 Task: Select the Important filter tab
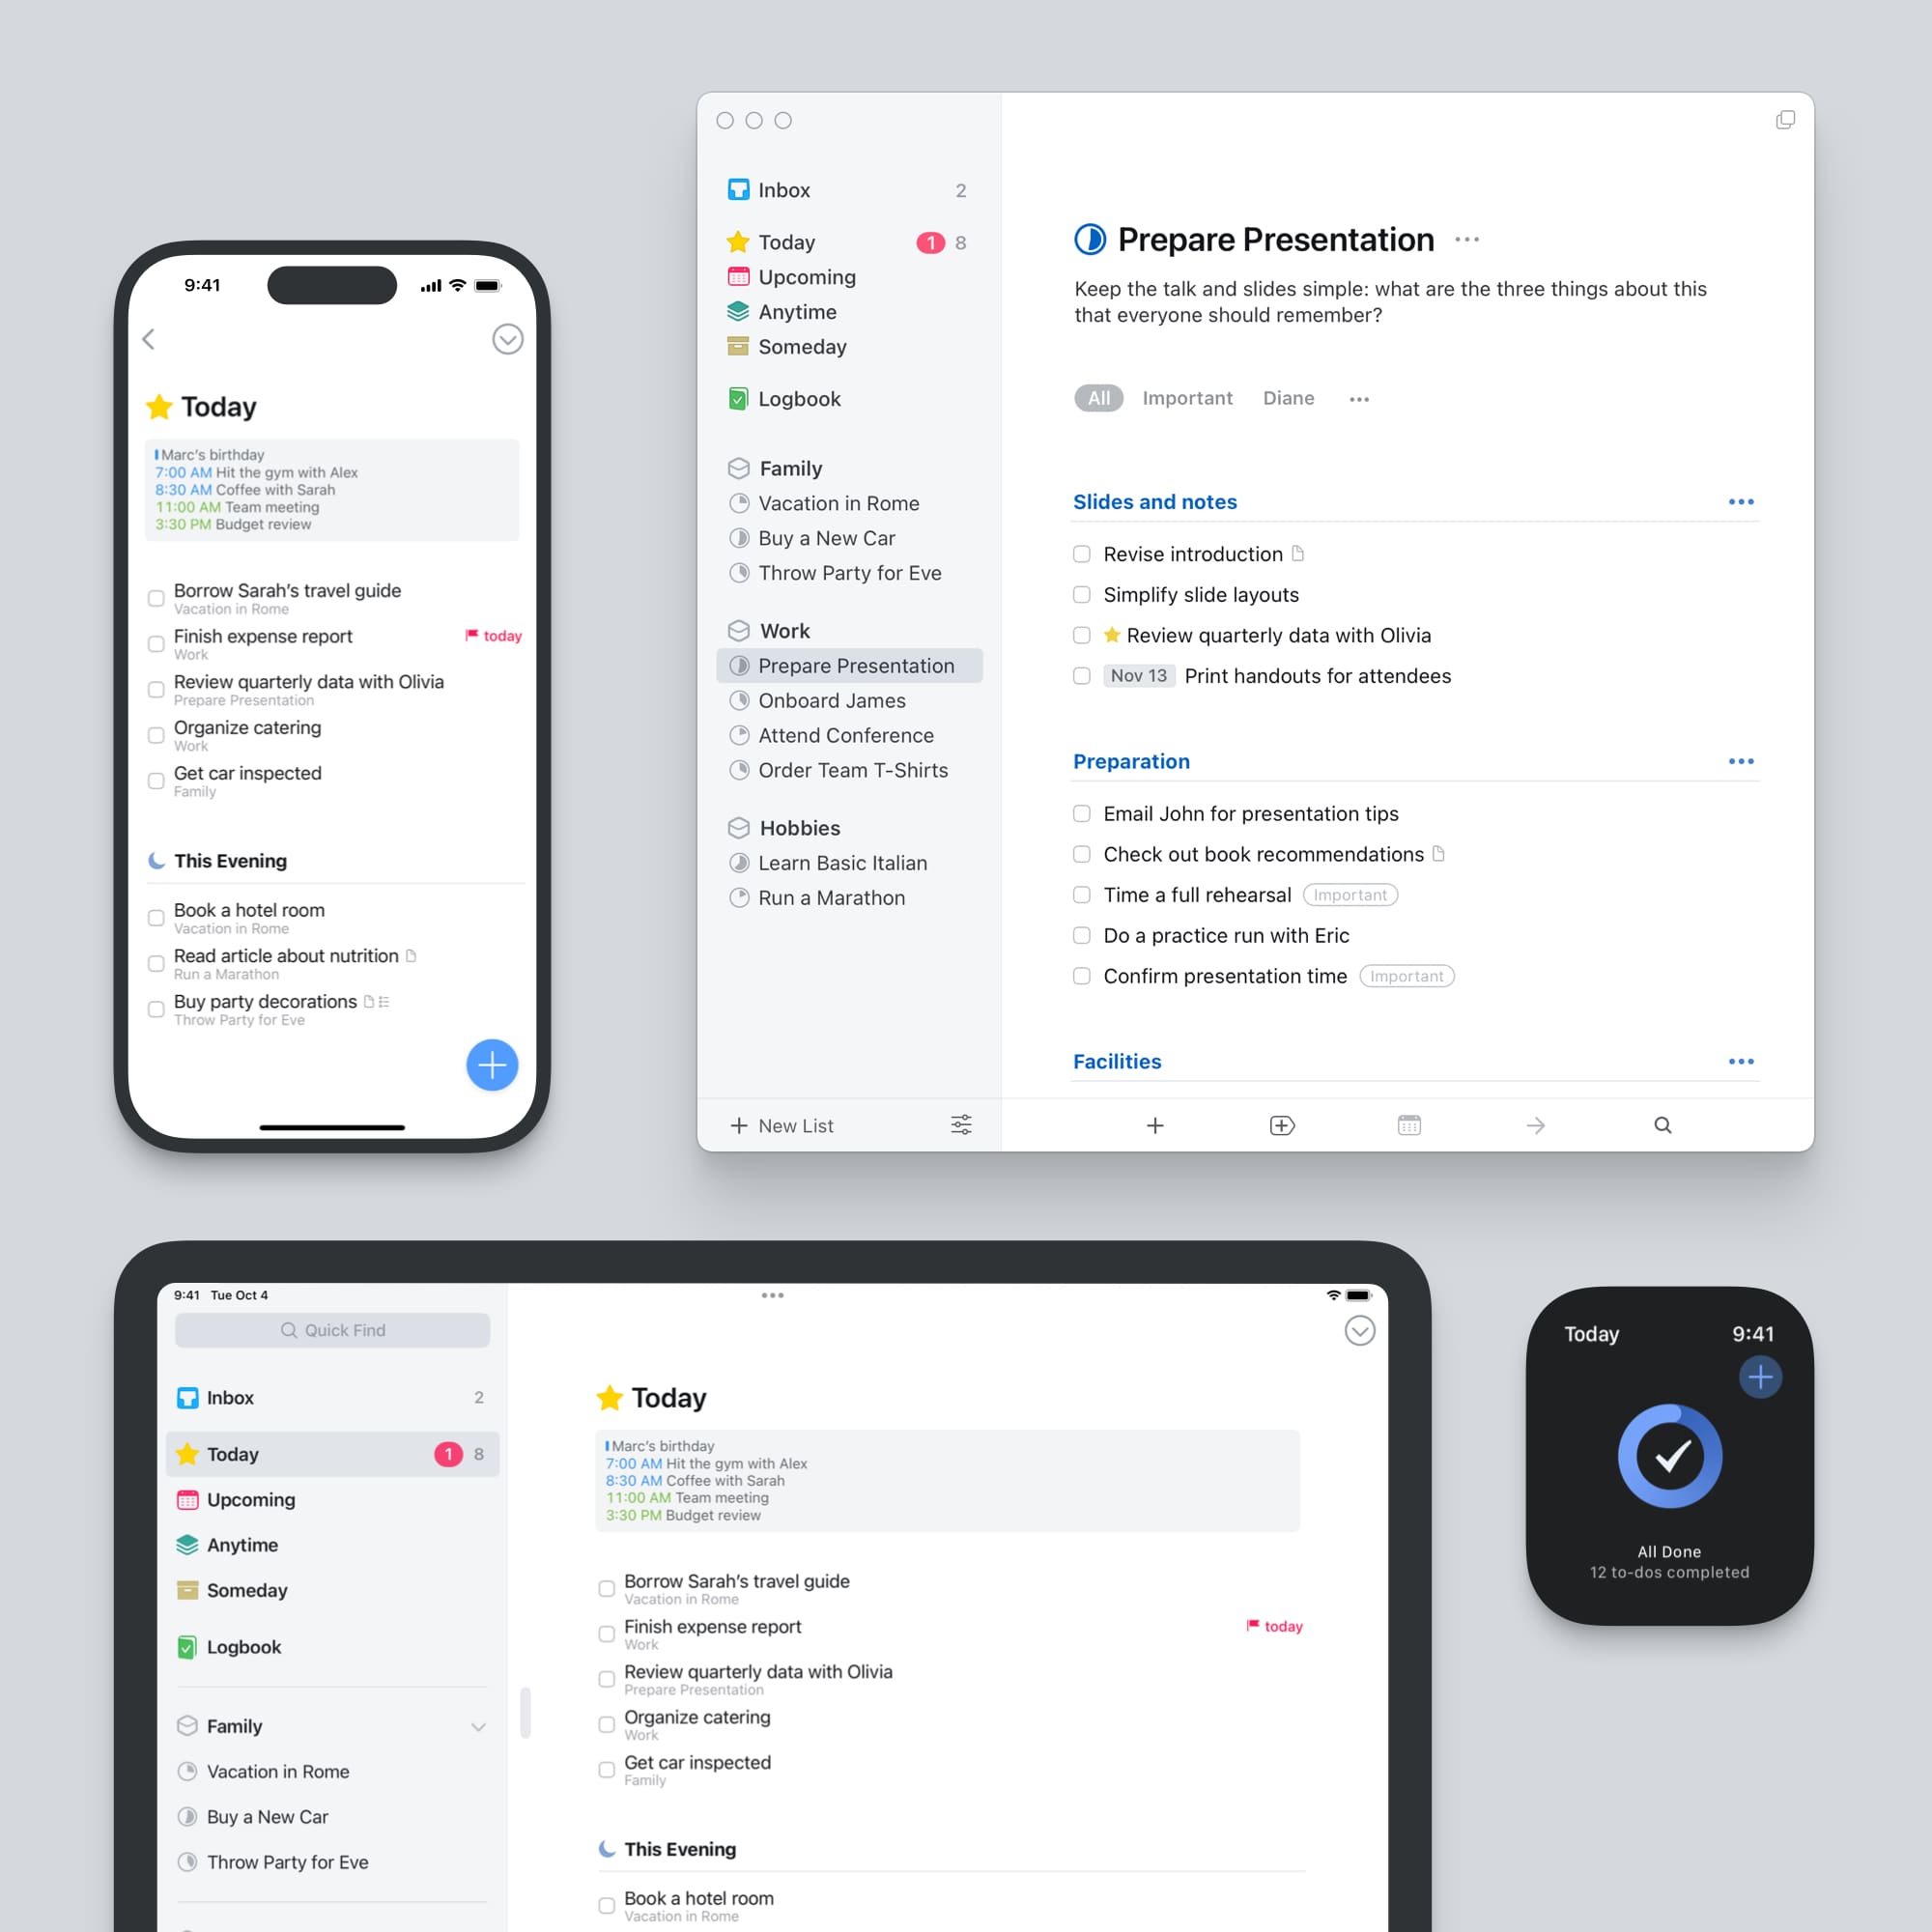pyautogui.click(x=1187, y=396)
